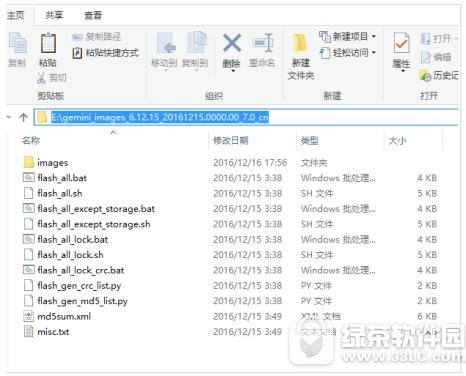The height and width of the screenshot is (376, 466).
Task: Select the flash_gen_md5_list.py file icon
Action: click(x=29, y=301)
